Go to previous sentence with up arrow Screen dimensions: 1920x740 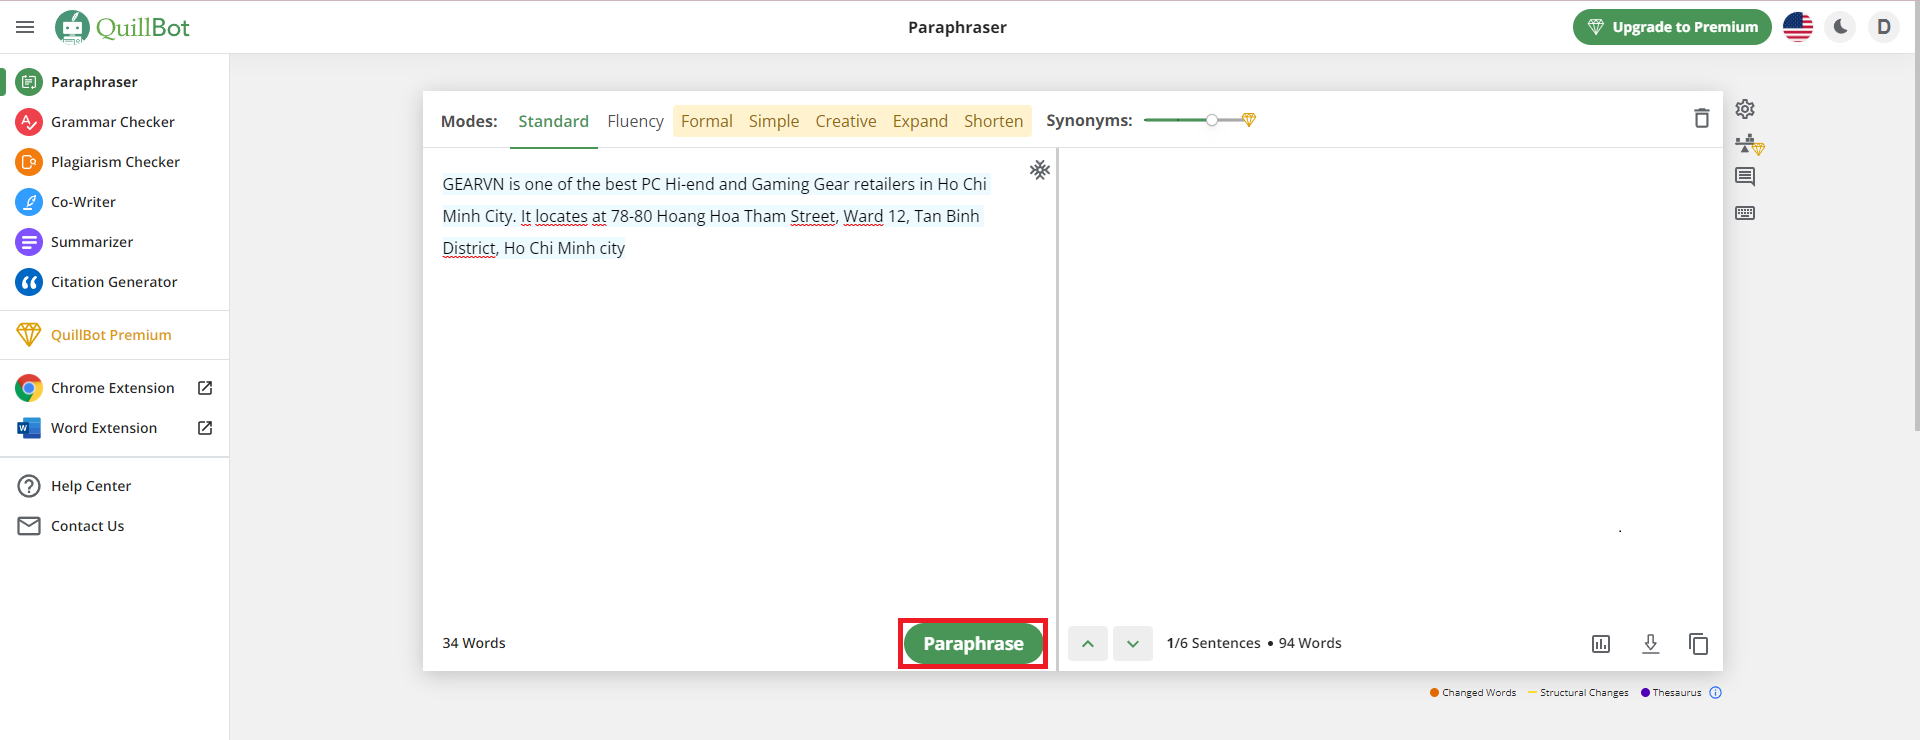click(x=1088, y=644)
